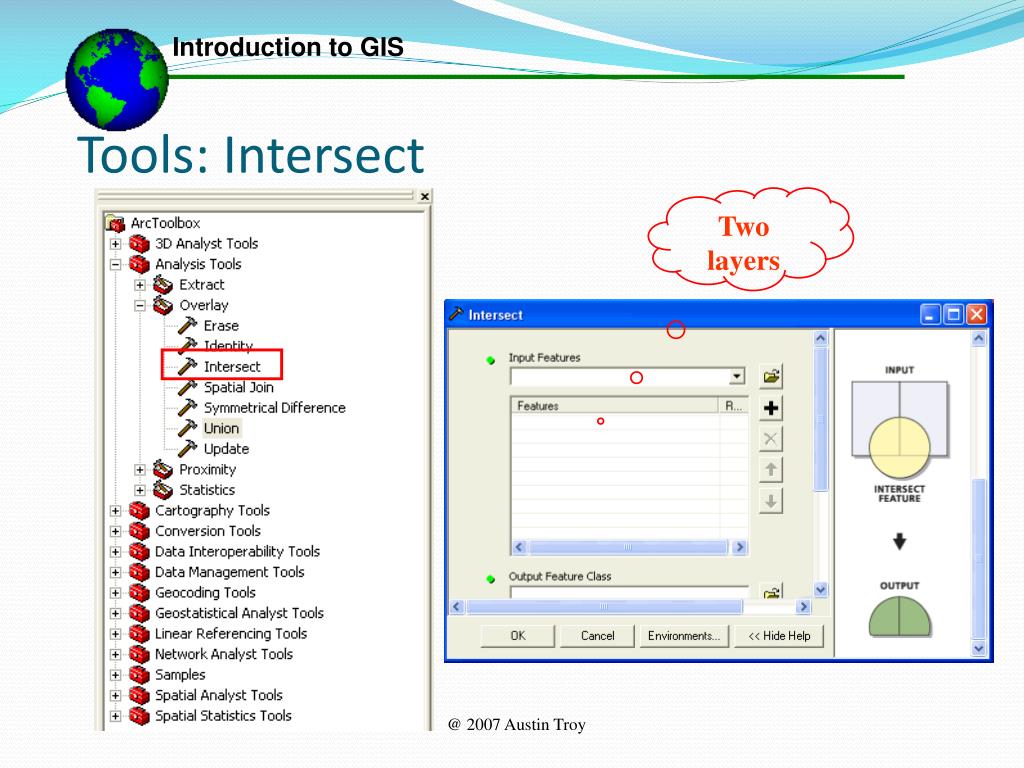The width and height of the screenshot is (1024, 768).
Task: Click the help pane scroll-down arrow
Action: point(978,648)
